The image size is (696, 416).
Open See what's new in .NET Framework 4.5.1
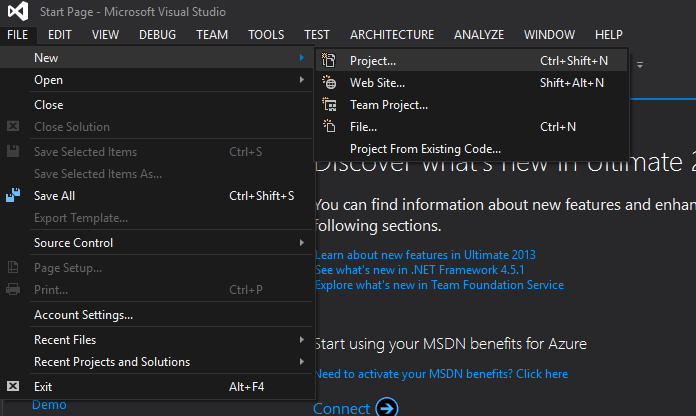[420, 270]
